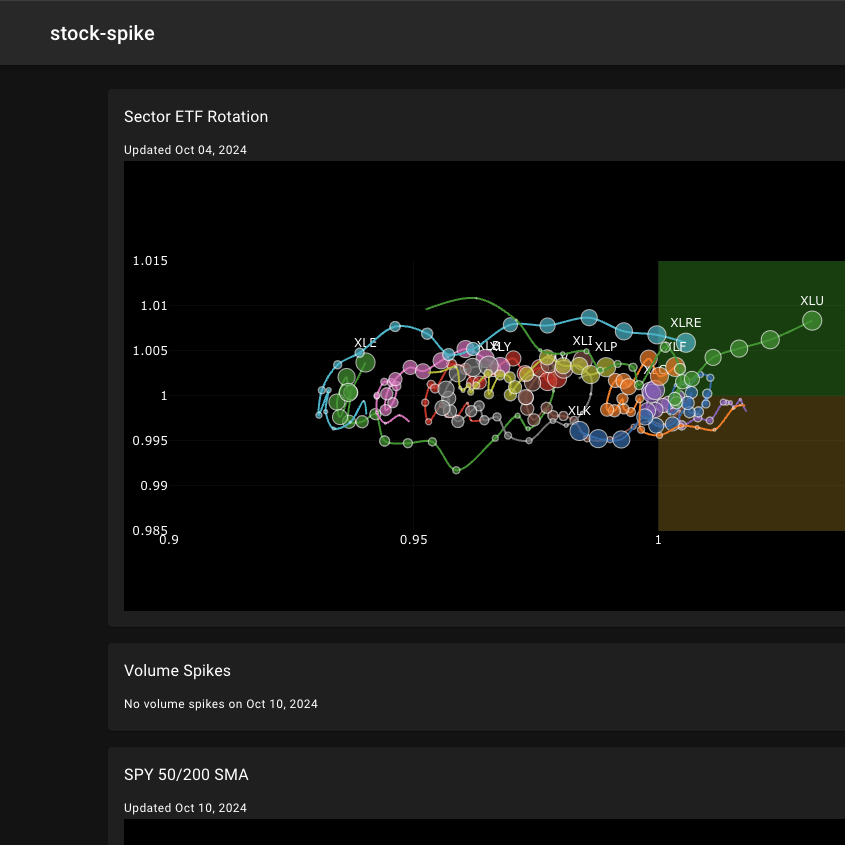Image resolution: width=845 pixels, height=845 pixels.
Task: Click the Updated Oct 10, 2024 text
Action: tap(185, 808)
